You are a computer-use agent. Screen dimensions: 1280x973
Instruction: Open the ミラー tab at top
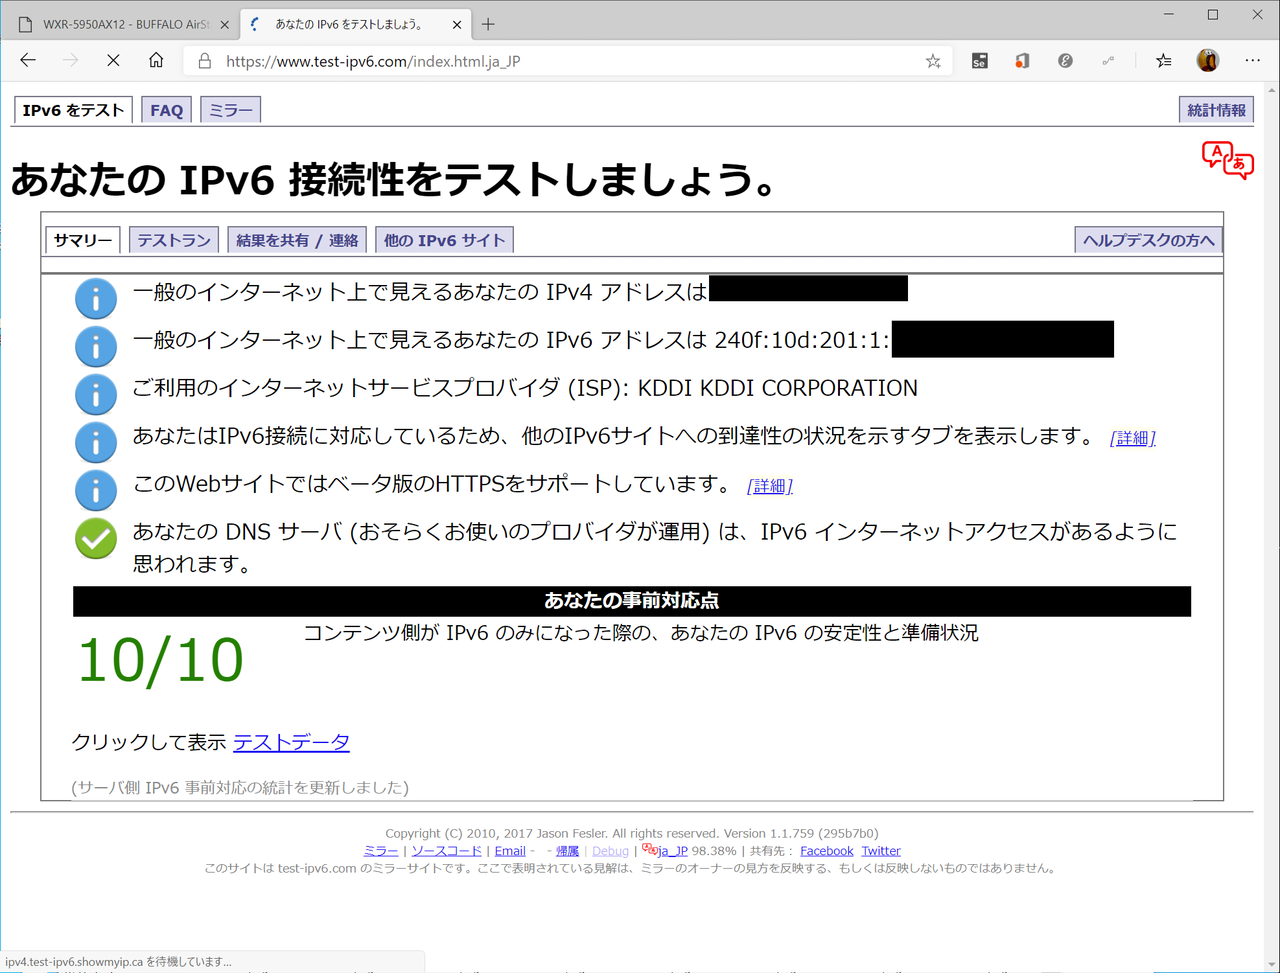coord(230,110)
